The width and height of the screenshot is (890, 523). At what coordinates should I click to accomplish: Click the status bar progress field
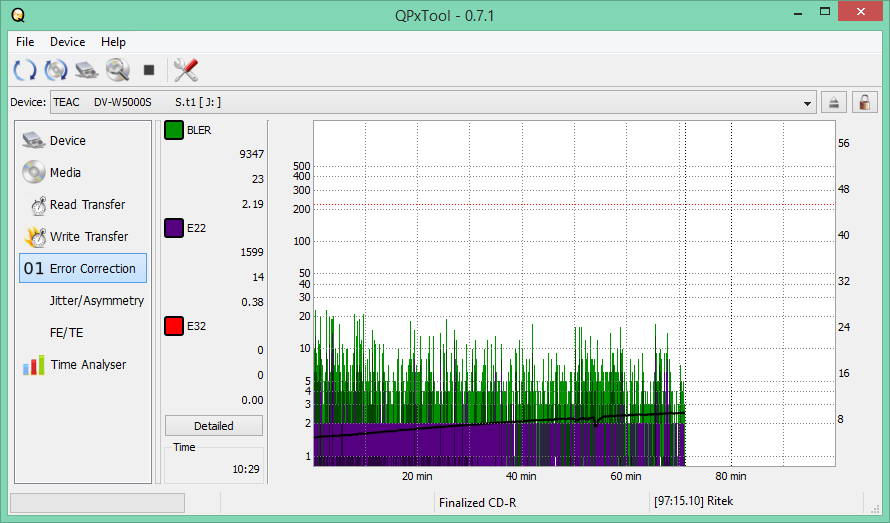pyautogui.click(x=97, y=503)
